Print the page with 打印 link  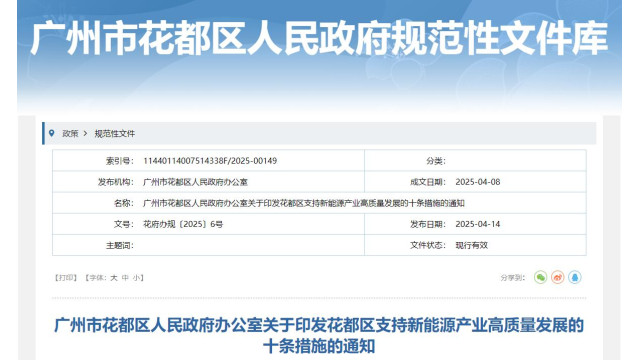tap(66, 278)
